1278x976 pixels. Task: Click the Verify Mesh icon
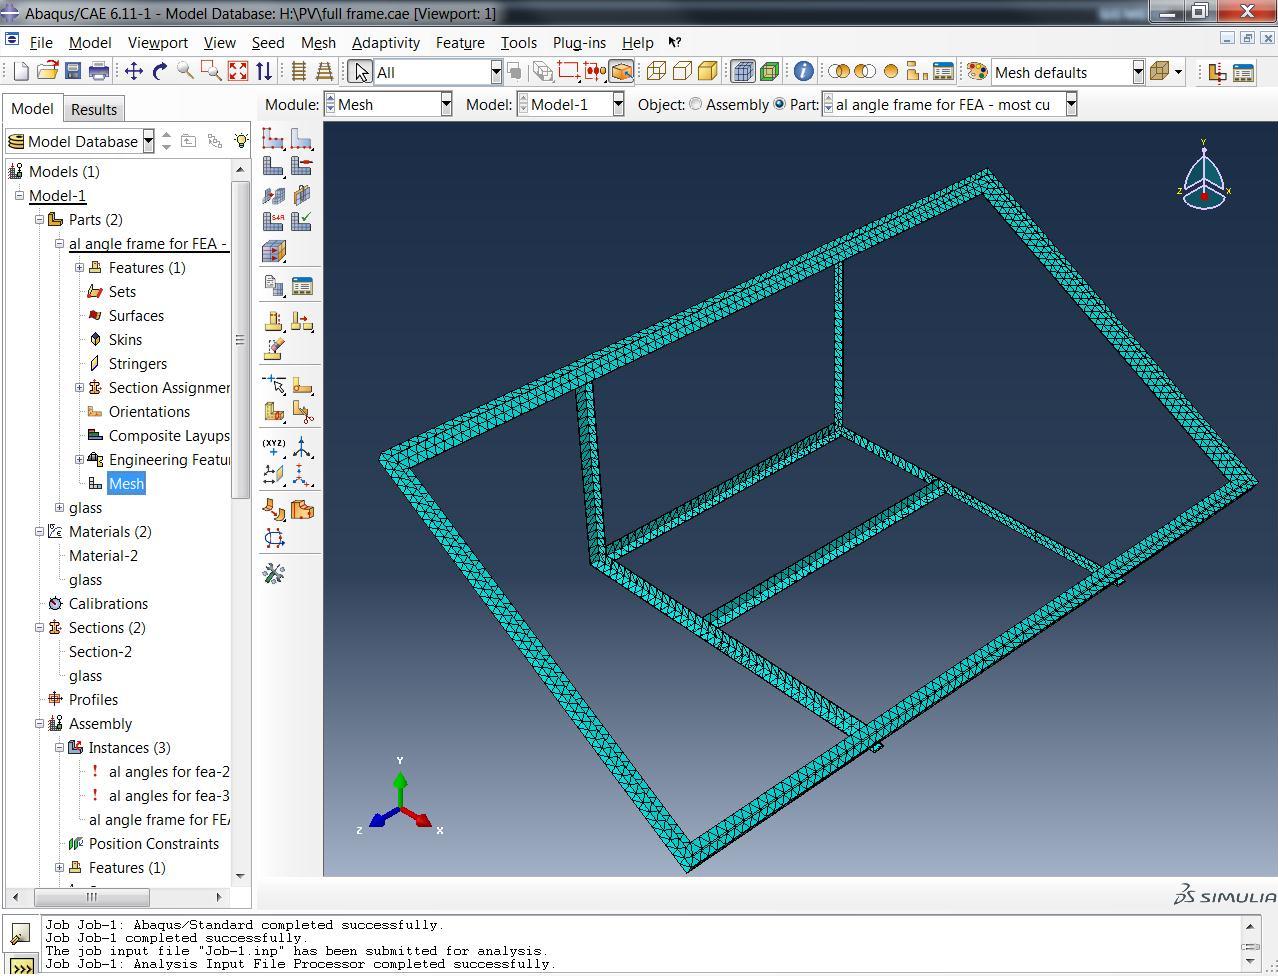(x=302, y=221)
